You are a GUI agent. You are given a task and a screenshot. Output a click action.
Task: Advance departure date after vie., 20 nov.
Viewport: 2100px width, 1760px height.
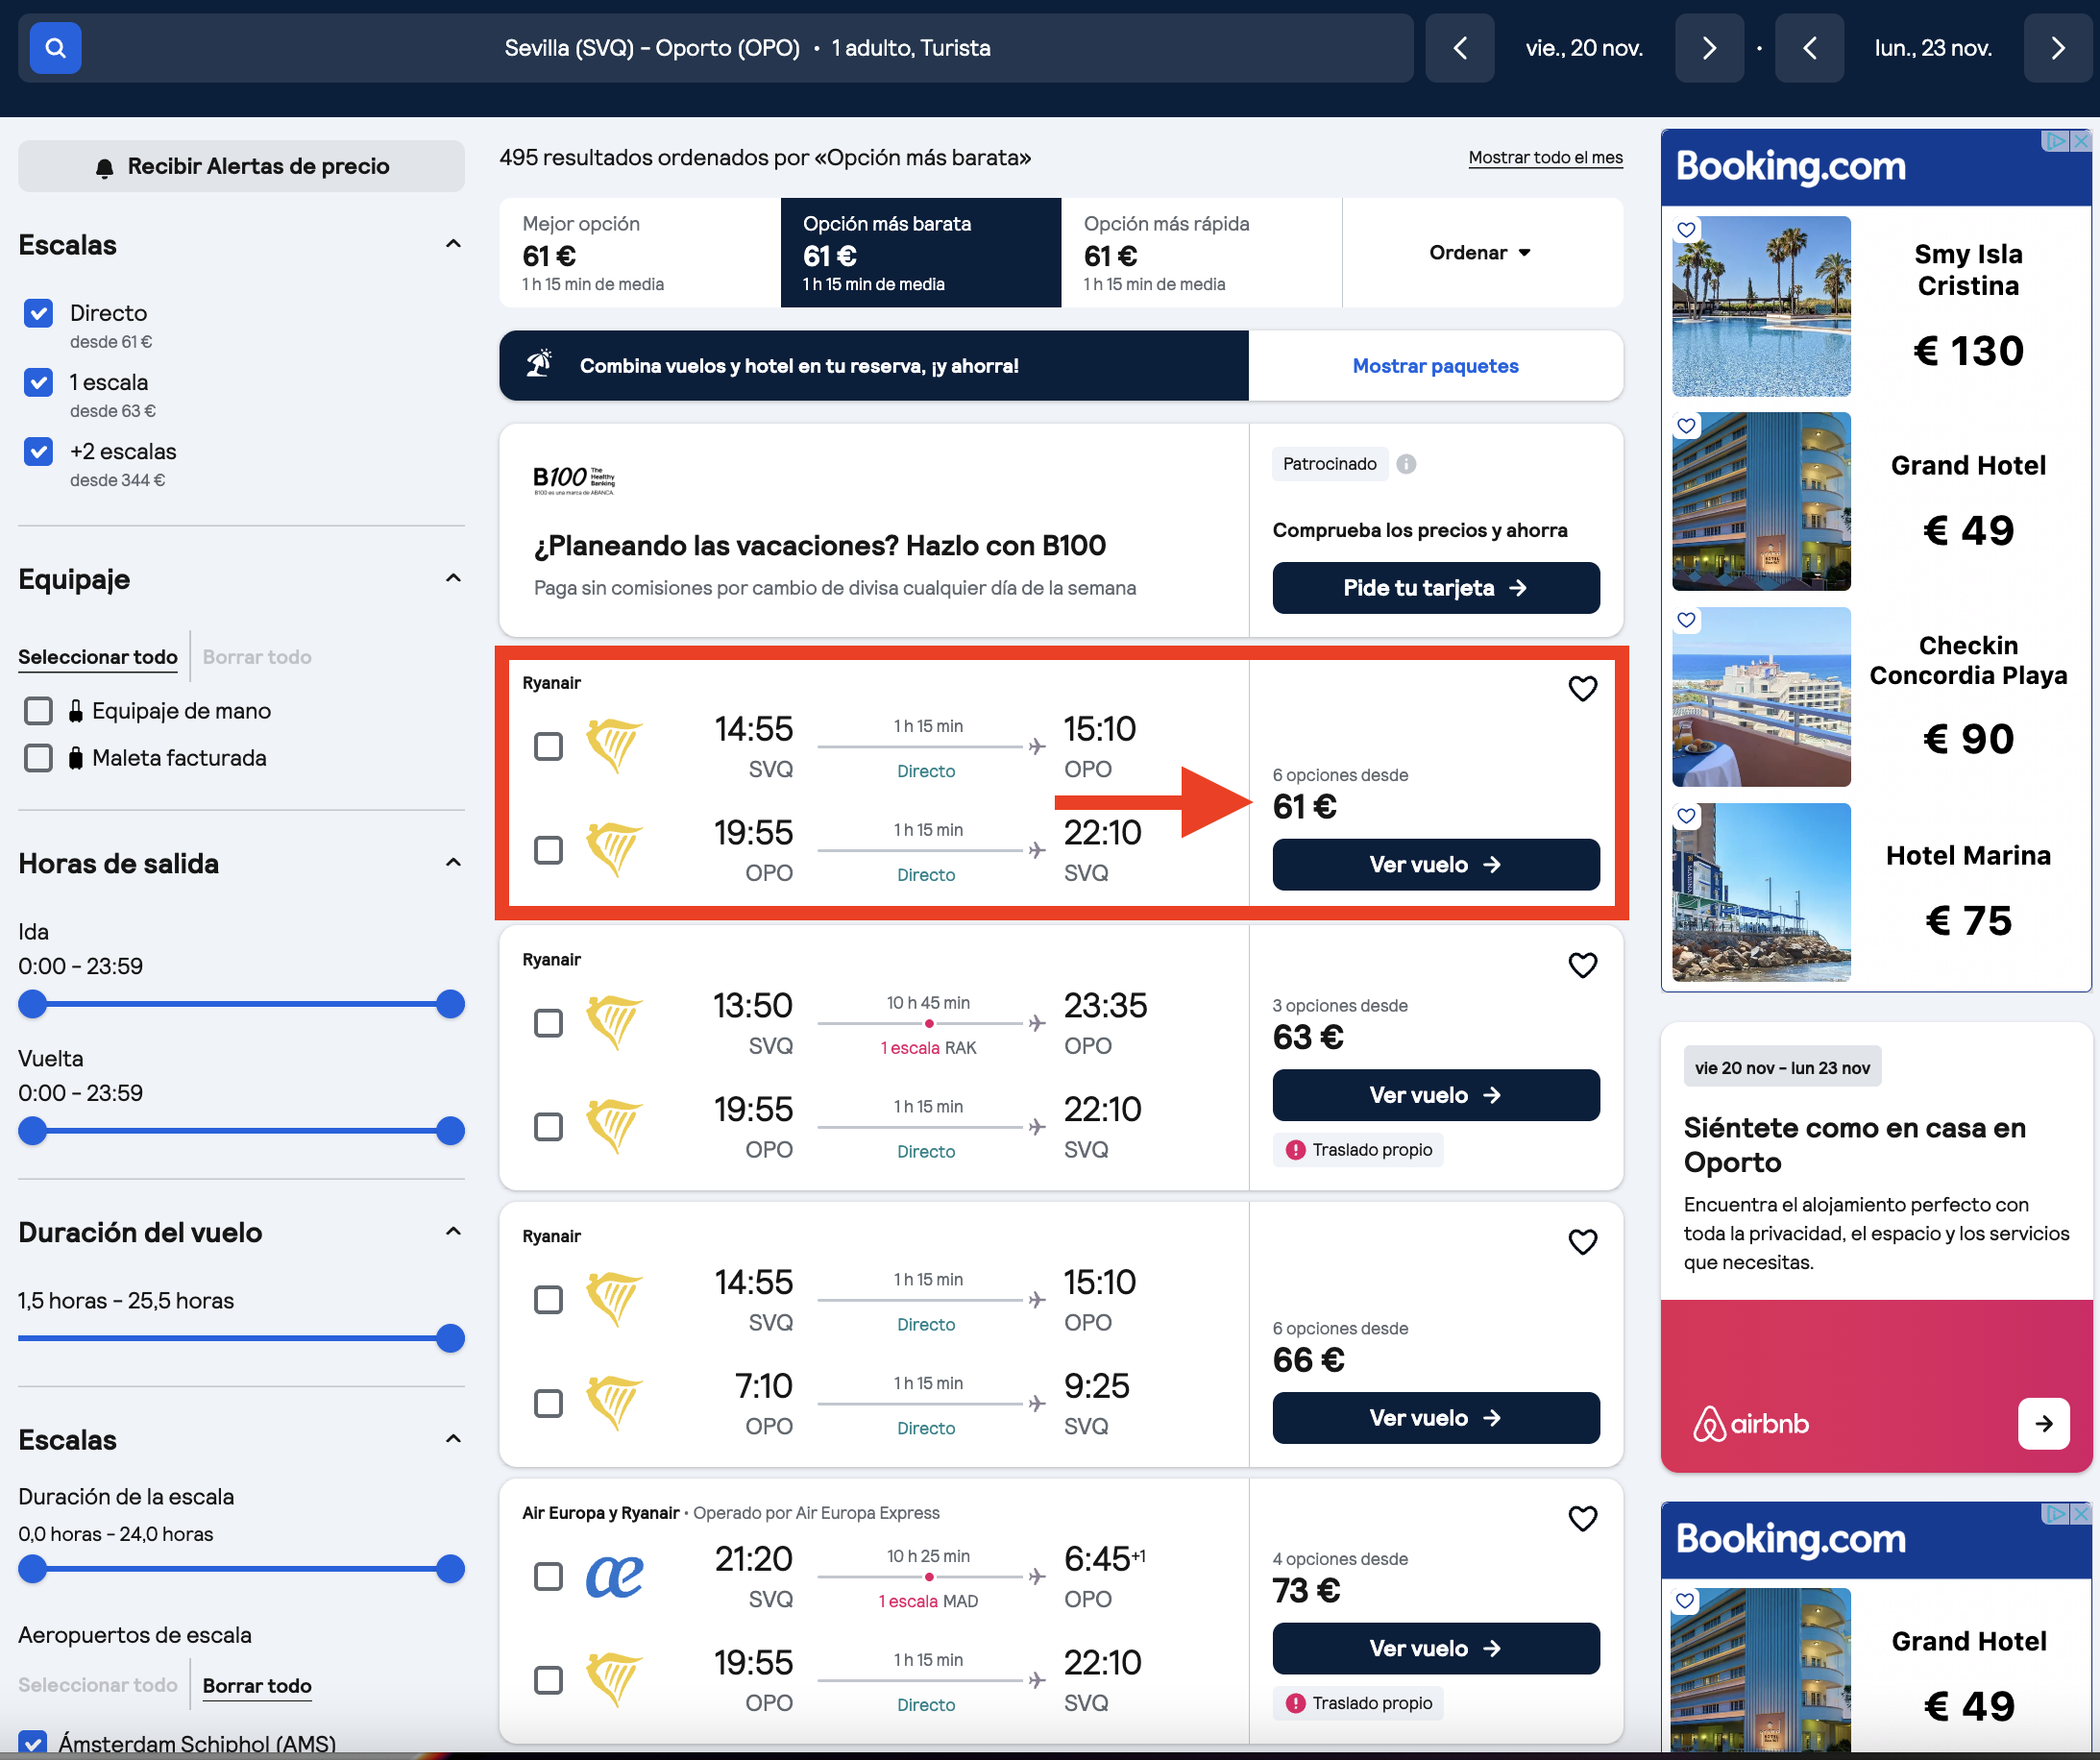click(x=1709, y=48)
